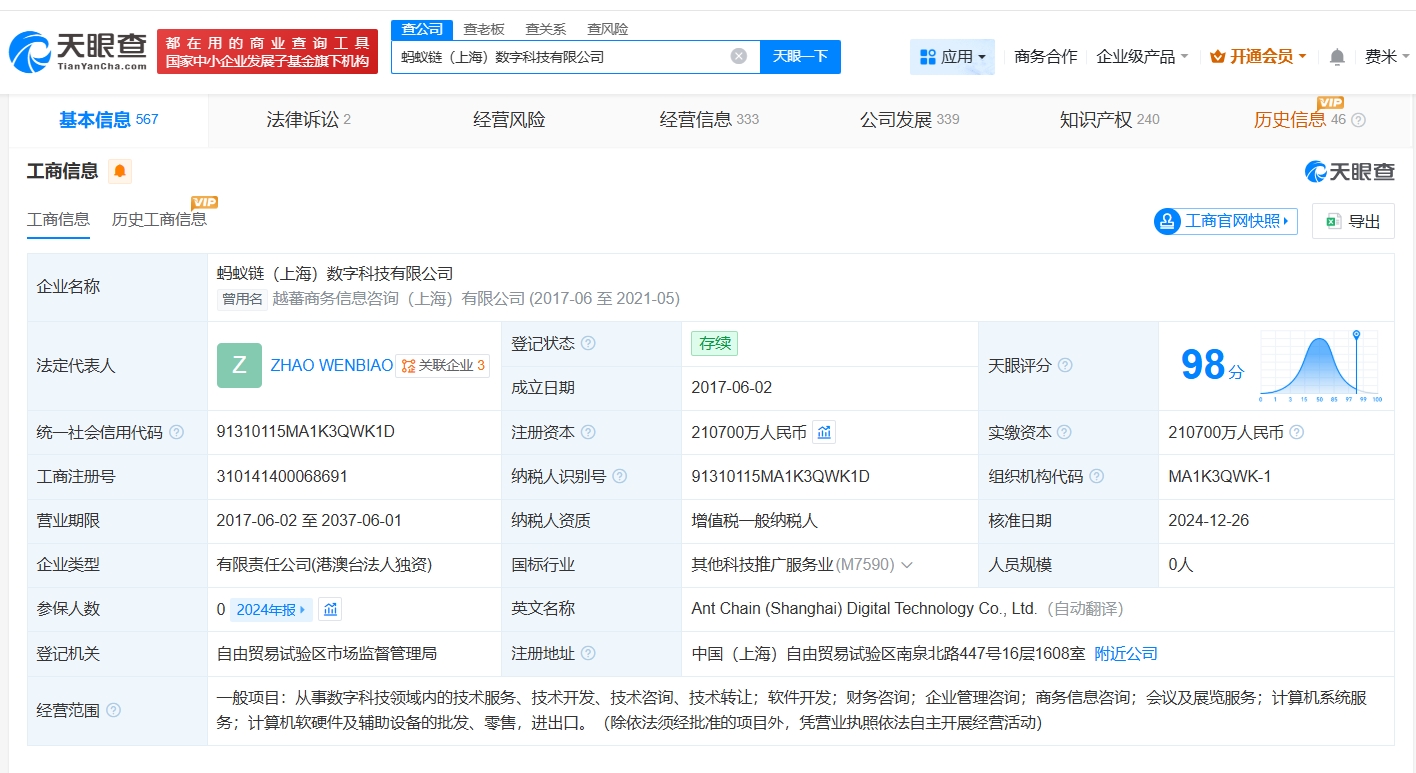The height and width of the screenshot is (773, 1416).
Task: Click the help icon next to 历史信息
Action: pos(1358,120)
